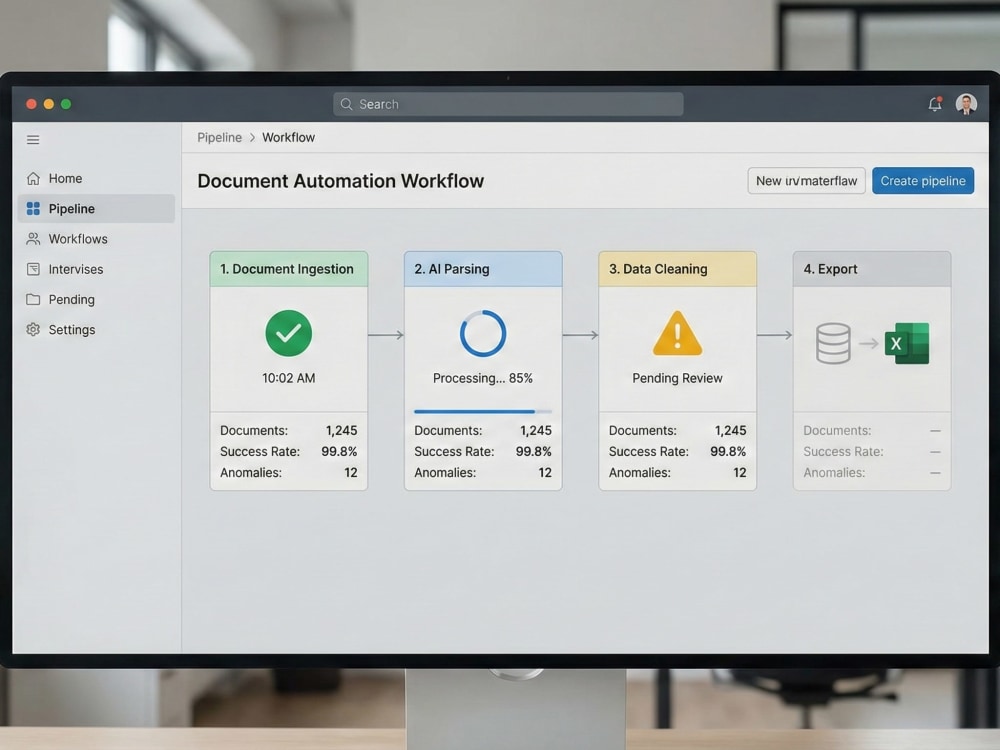
Task: Click the Document Automation Workflow title
Action: tap(341, 181)
